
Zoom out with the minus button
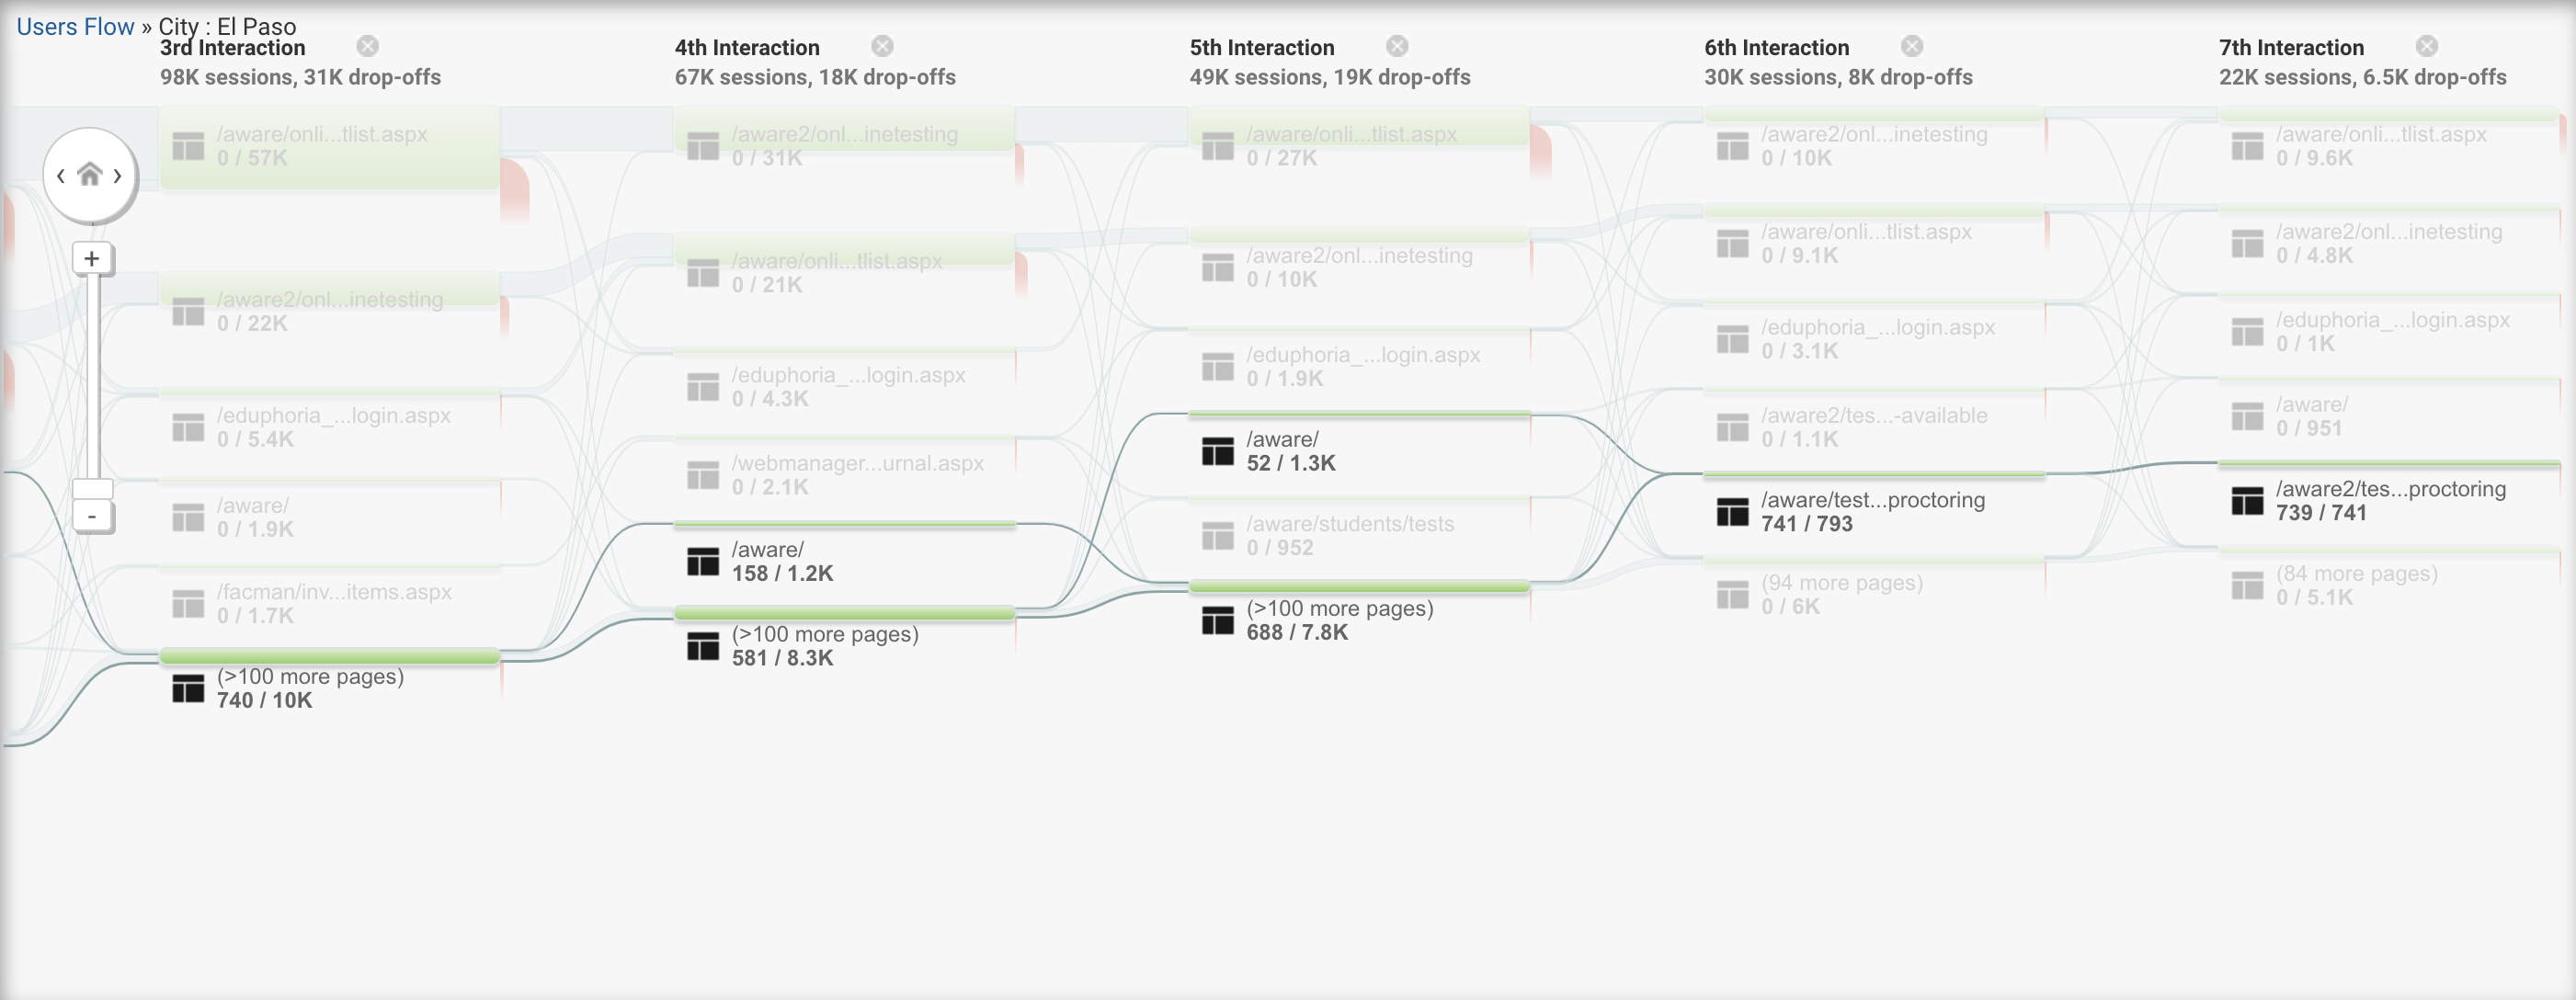tap(92, 517)
